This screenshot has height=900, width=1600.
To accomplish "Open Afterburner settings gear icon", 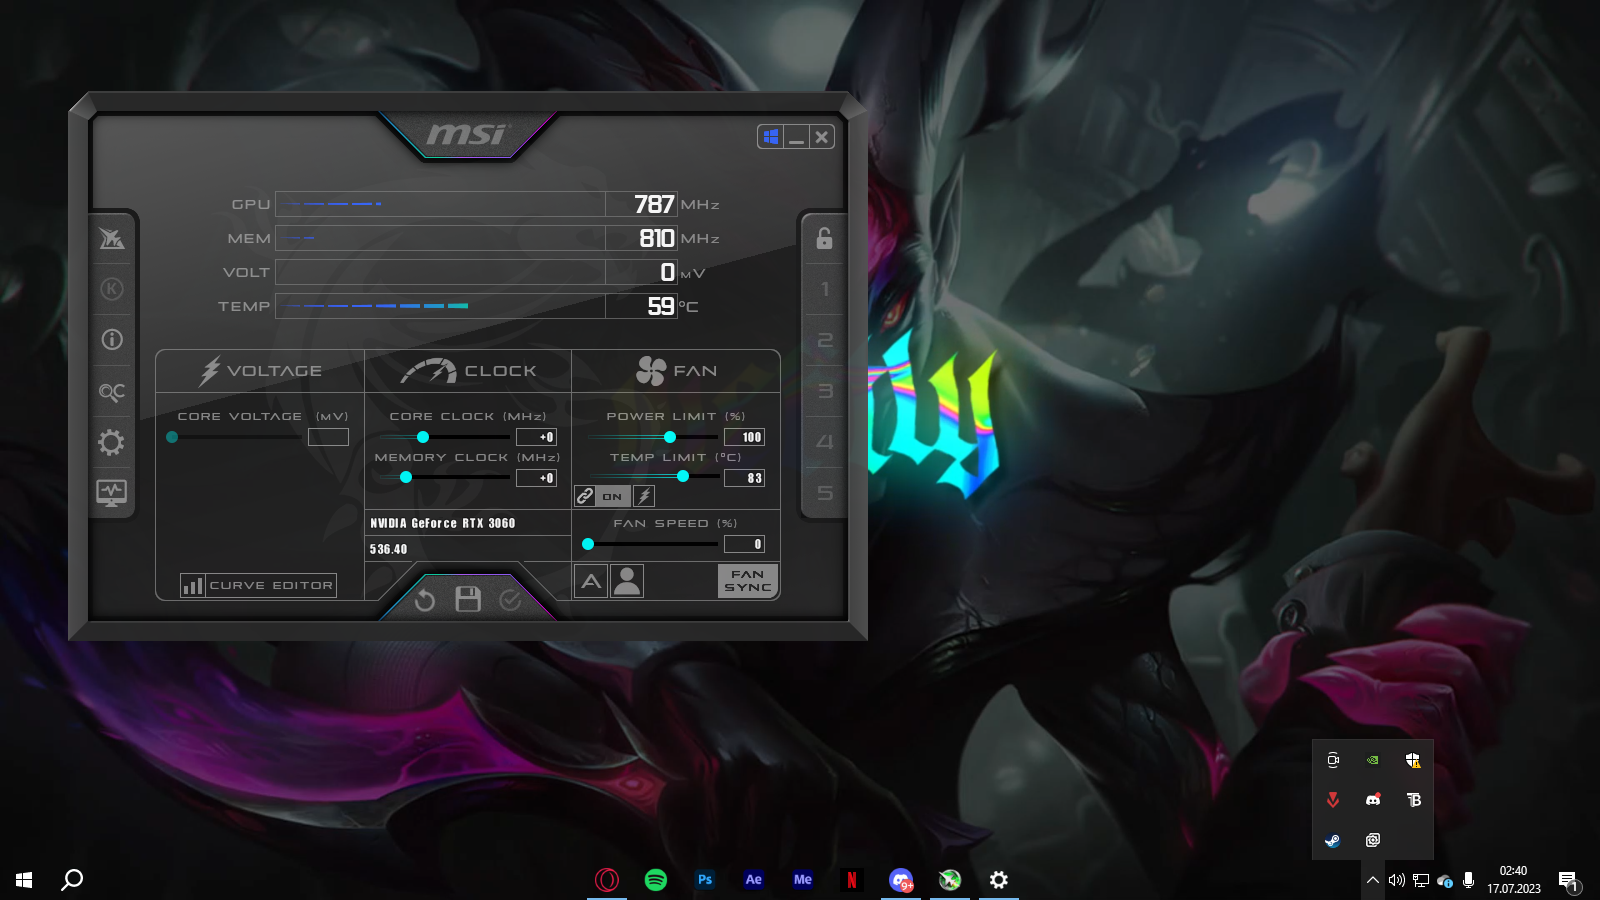I will (x=111, y=442).
